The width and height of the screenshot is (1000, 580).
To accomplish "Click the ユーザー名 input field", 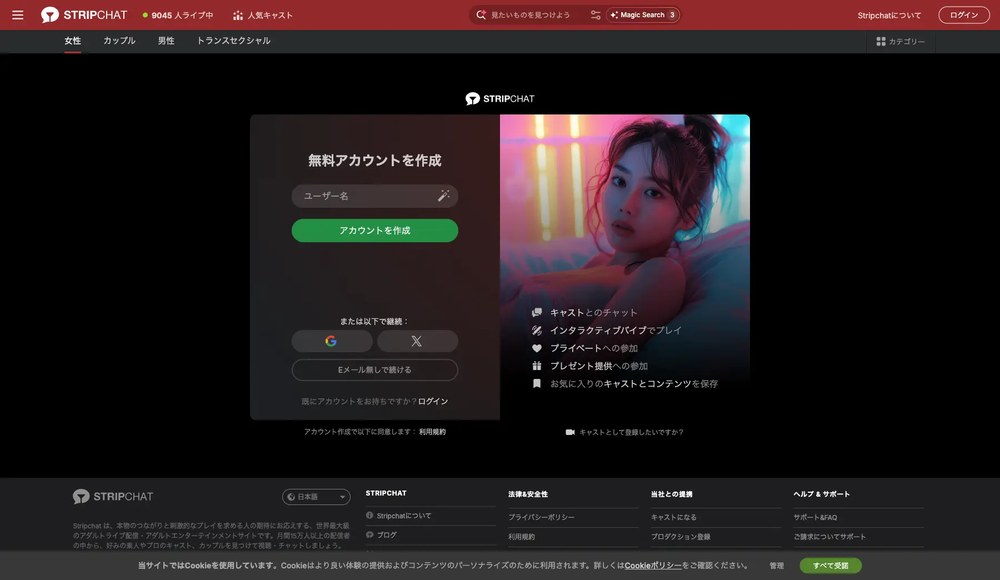I will [x=374, y=196].
